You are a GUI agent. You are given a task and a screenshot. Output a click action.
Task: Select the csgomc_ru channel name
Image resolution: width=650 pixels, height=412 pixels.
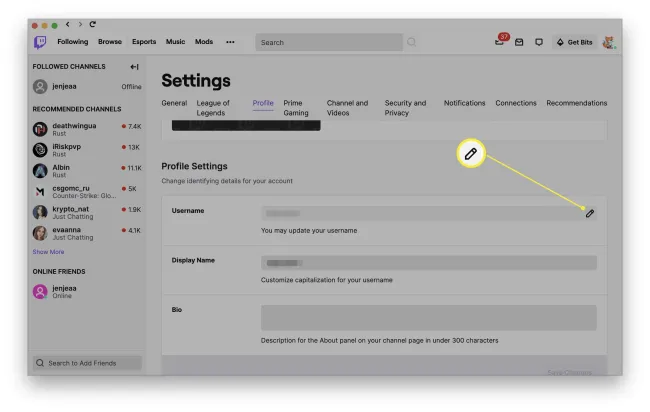click(x=71, y=188)
